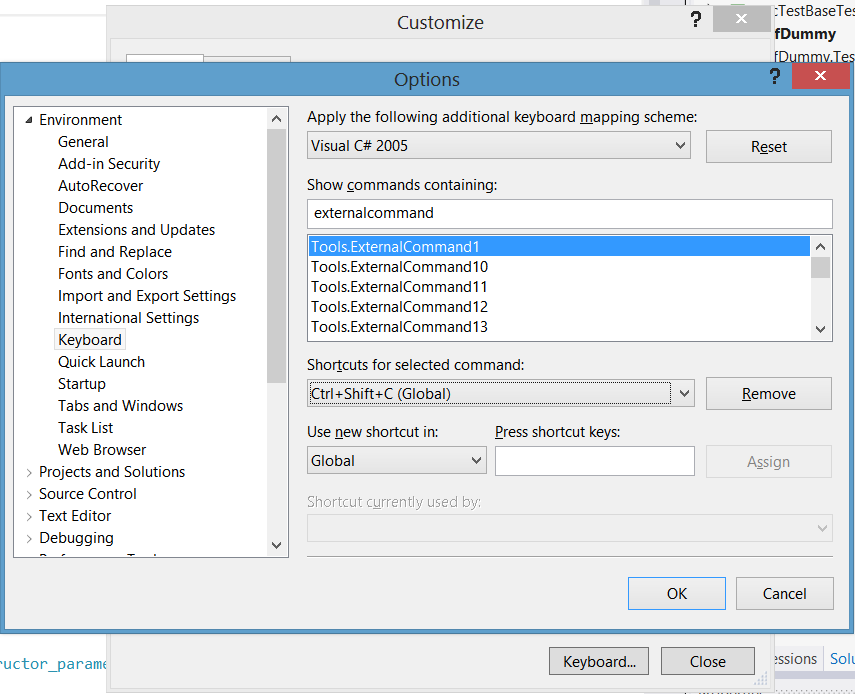
Task: Select Quick Launch in the tree
Action: pyautogui.click(x=101, y=362)
